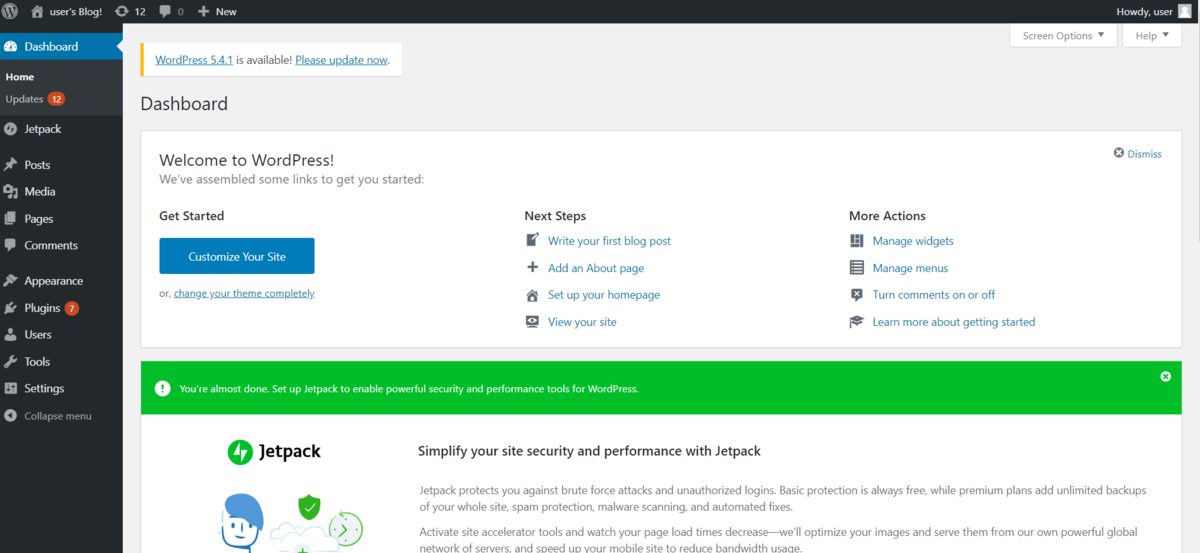Open the Dashboard menu item
Screen dimensions: 1200x553
tap(61, 46)
